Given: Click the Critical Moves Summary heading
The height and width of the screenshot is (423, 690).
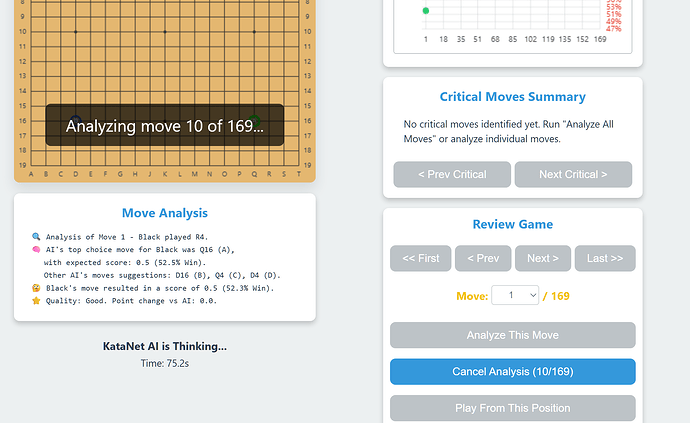Looking at the screenshot, I should [513, 96].
